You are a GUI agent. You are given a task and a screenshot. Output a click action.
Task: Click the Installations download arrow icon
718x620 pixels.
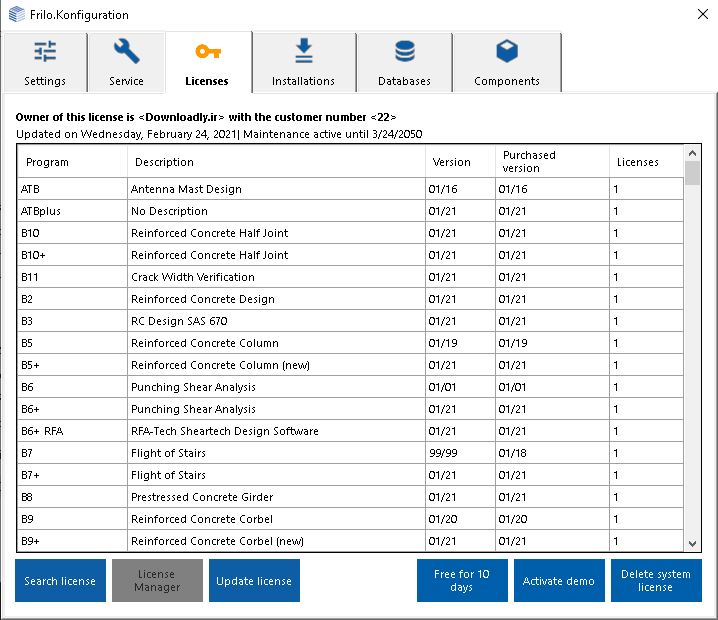pyautogui.click(x=304, y=52)
